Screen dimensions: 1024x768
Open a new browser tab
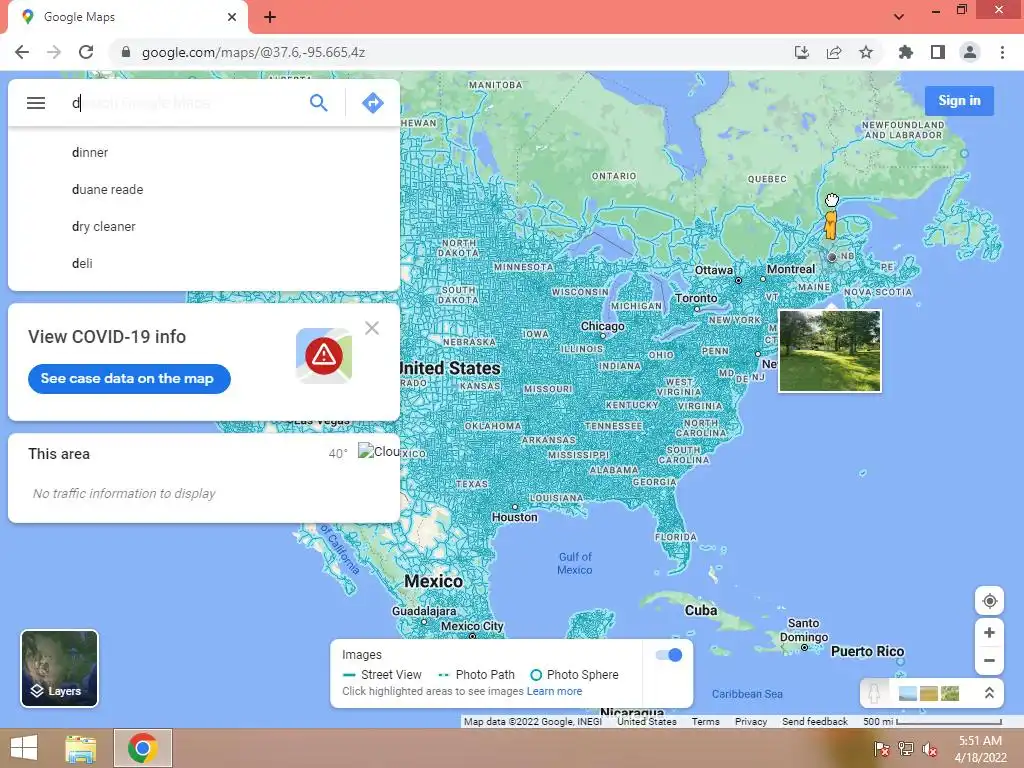click(x=270, y=17)
